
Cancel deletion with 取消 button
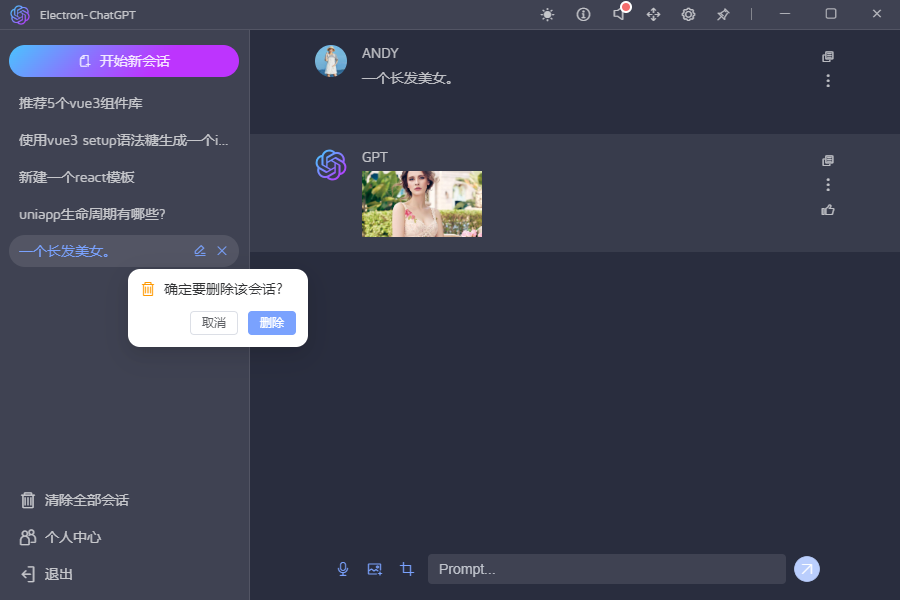214,323
